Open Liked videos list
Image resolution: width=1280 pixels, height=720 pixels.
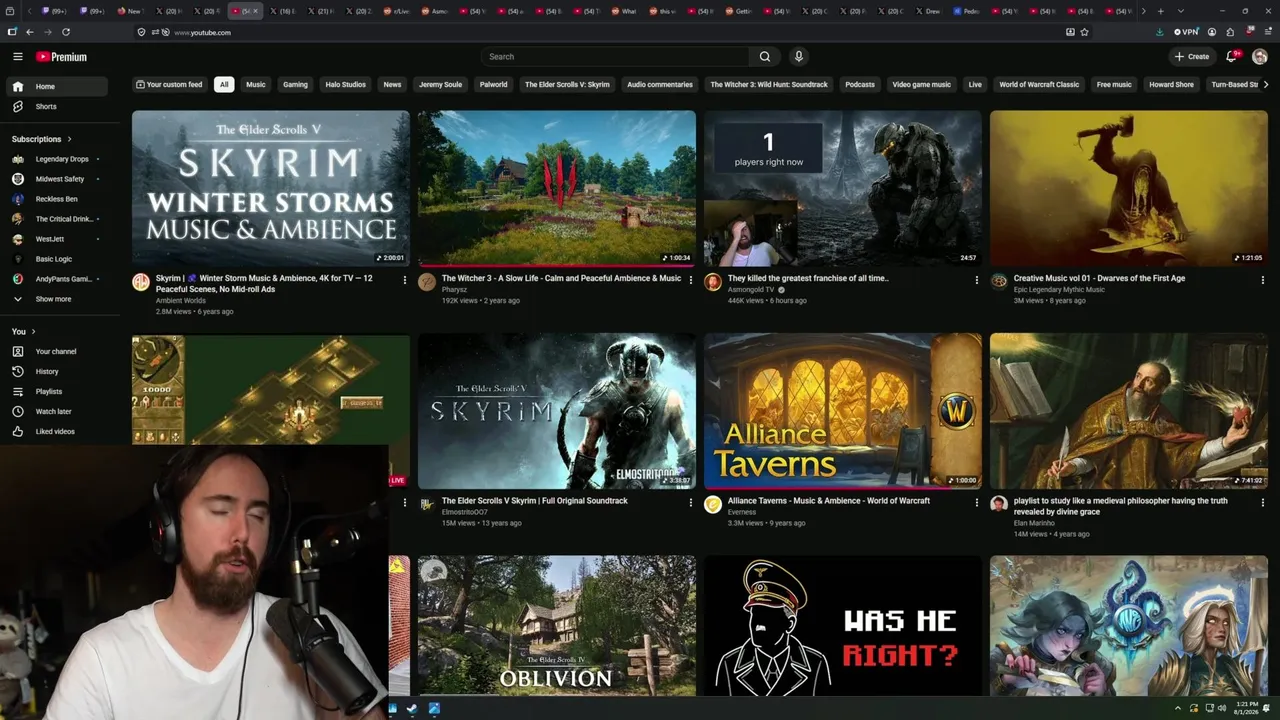(x=58, y=432)
